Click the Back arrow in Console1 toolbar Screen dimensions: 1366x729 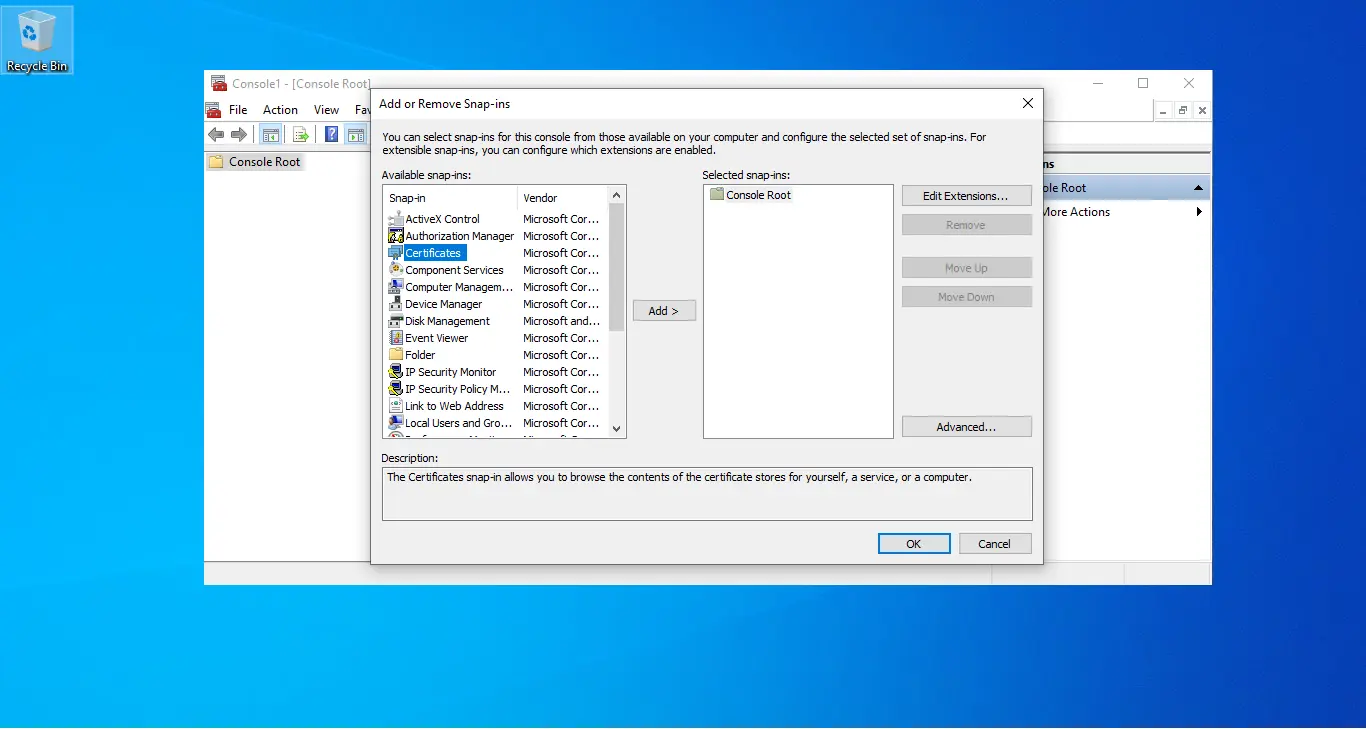tap(216, 135)
